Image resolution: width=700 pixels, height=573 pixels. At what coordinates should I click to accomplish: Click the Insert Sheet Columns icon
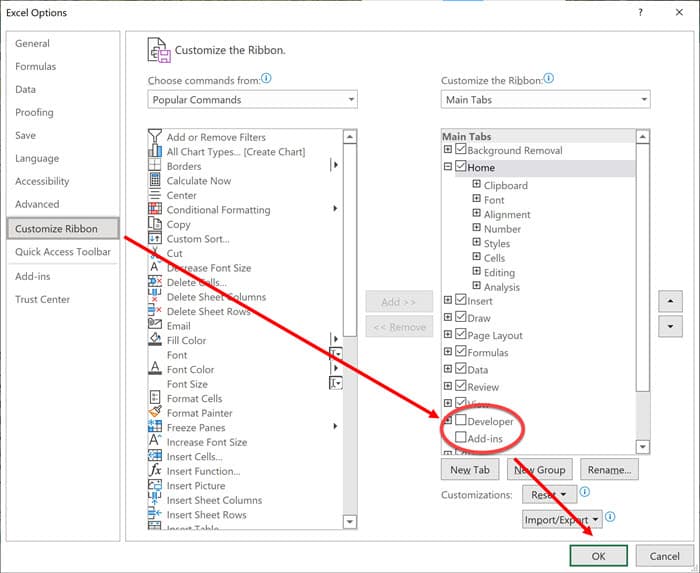pos(155,499)
